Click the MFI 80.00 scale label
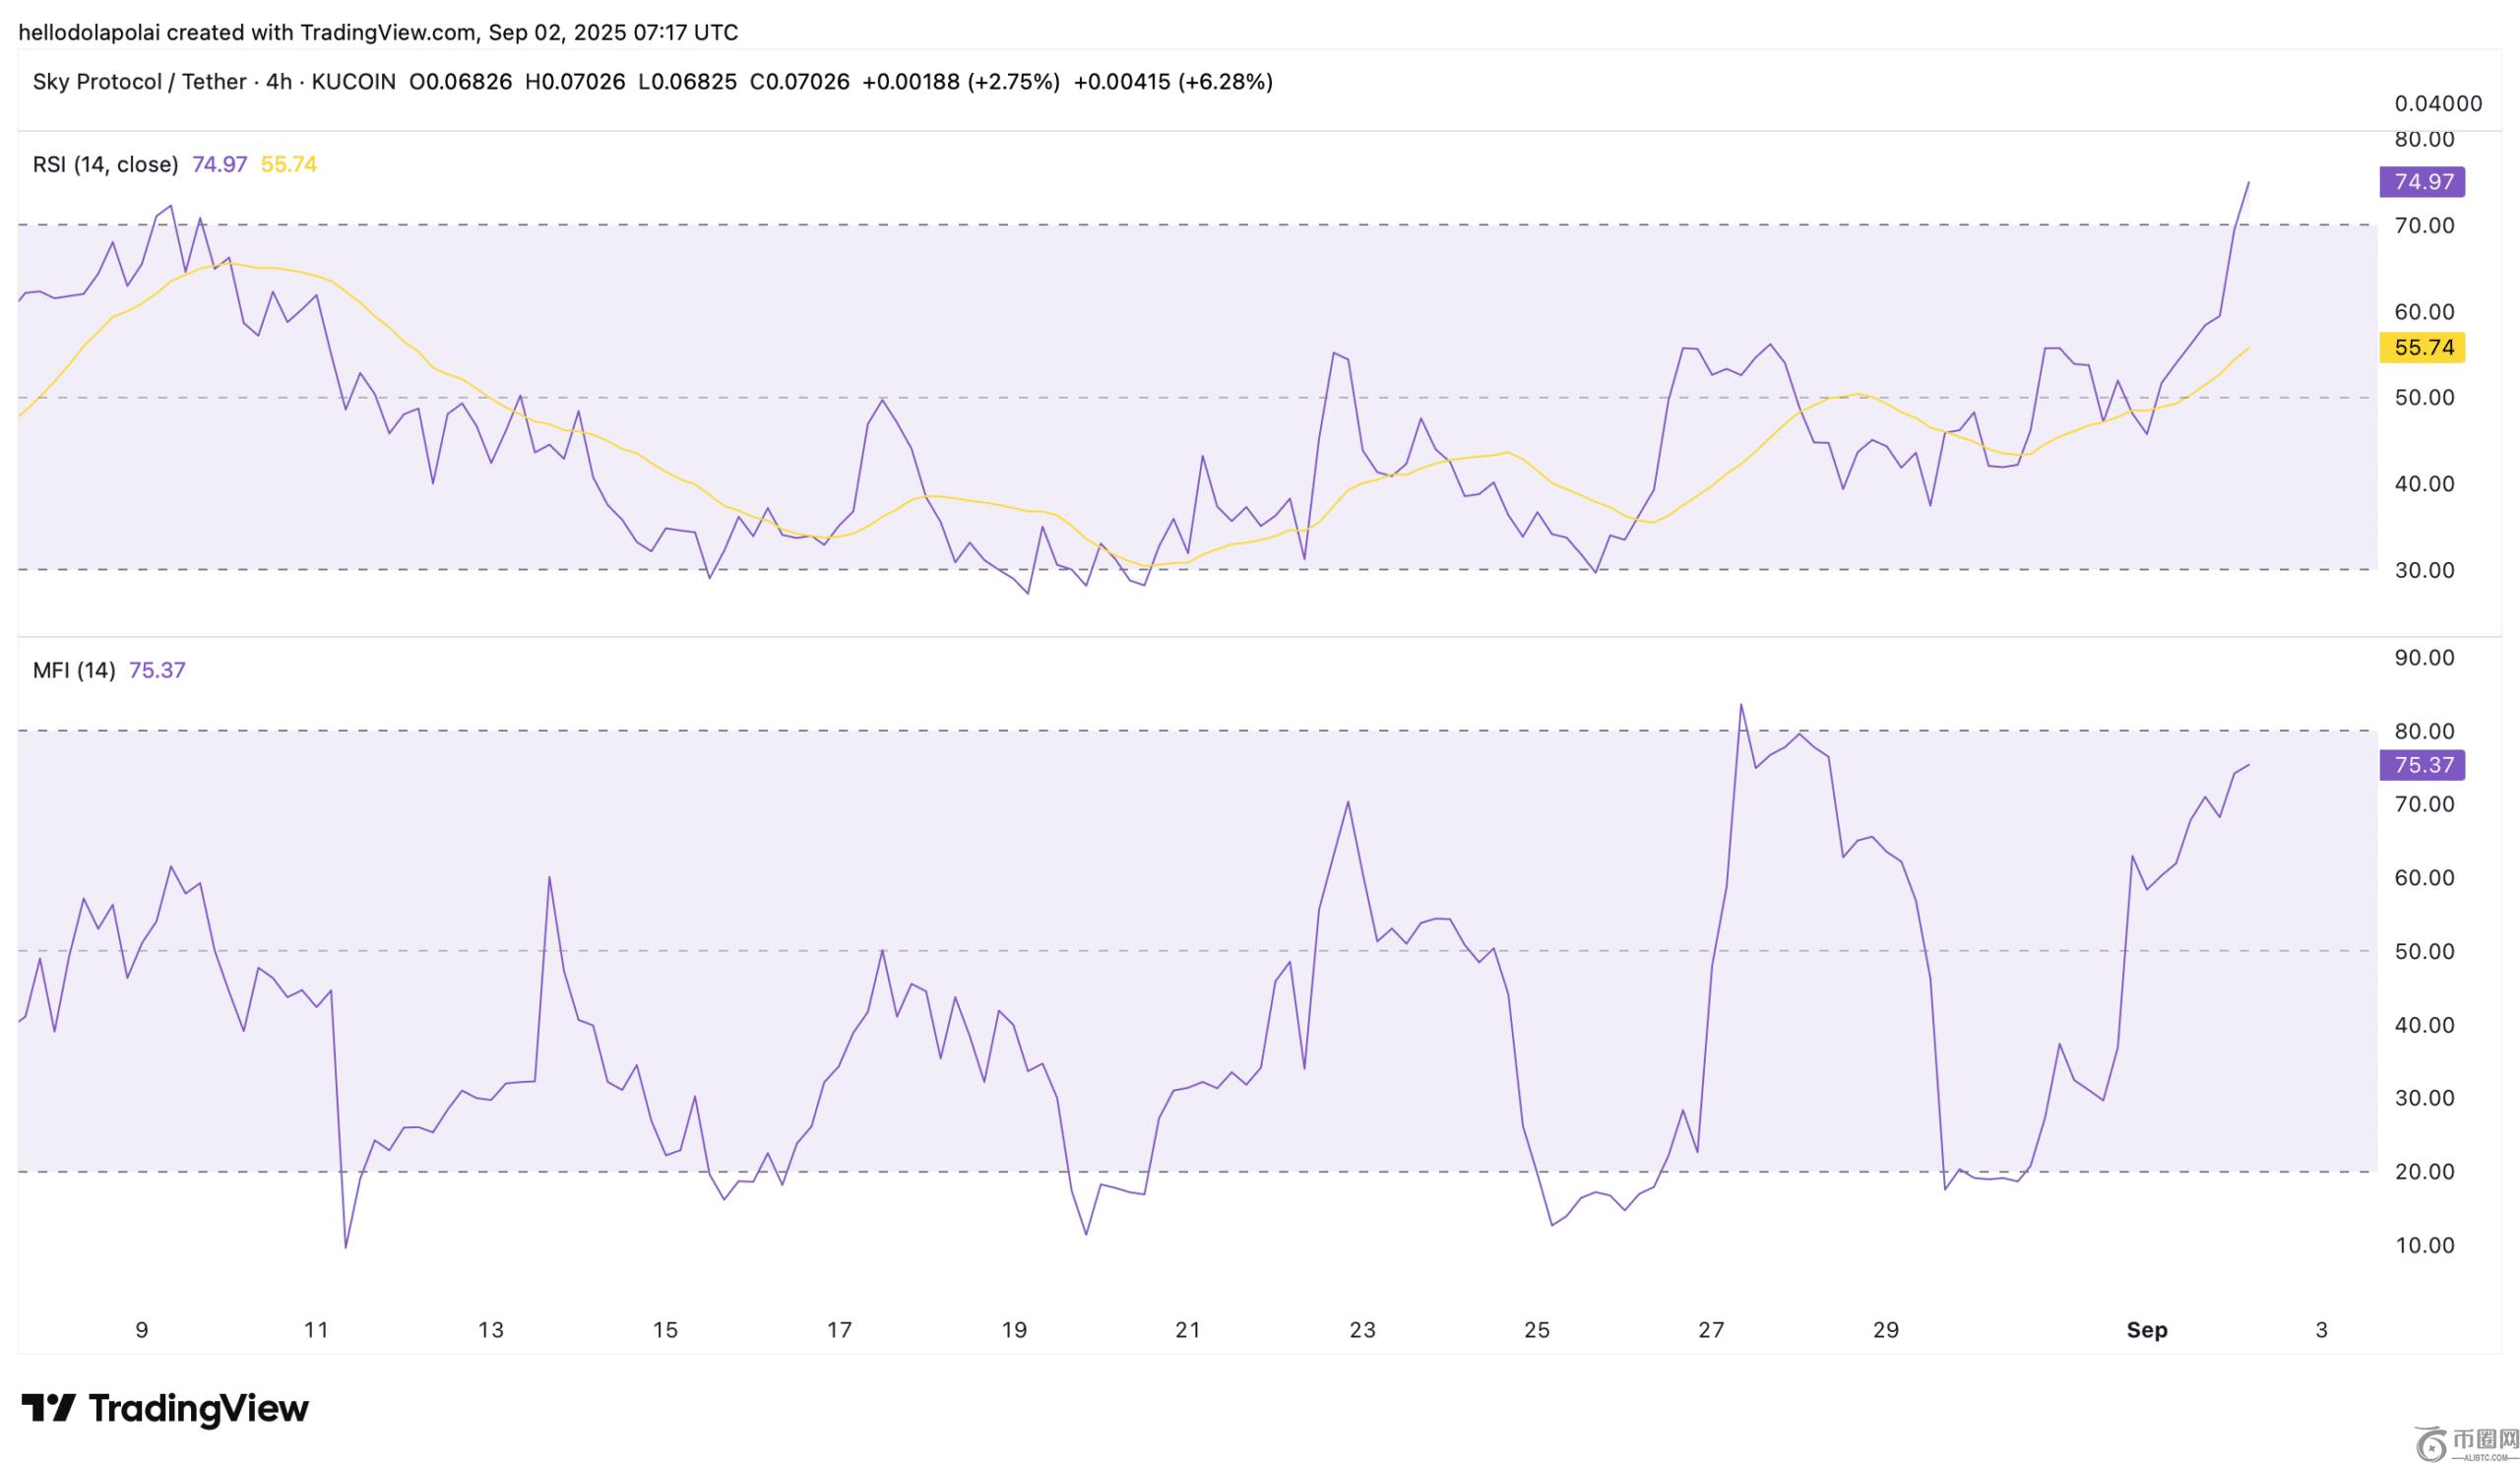Screen dimensions: 2520x1463 coord(2424,731)
